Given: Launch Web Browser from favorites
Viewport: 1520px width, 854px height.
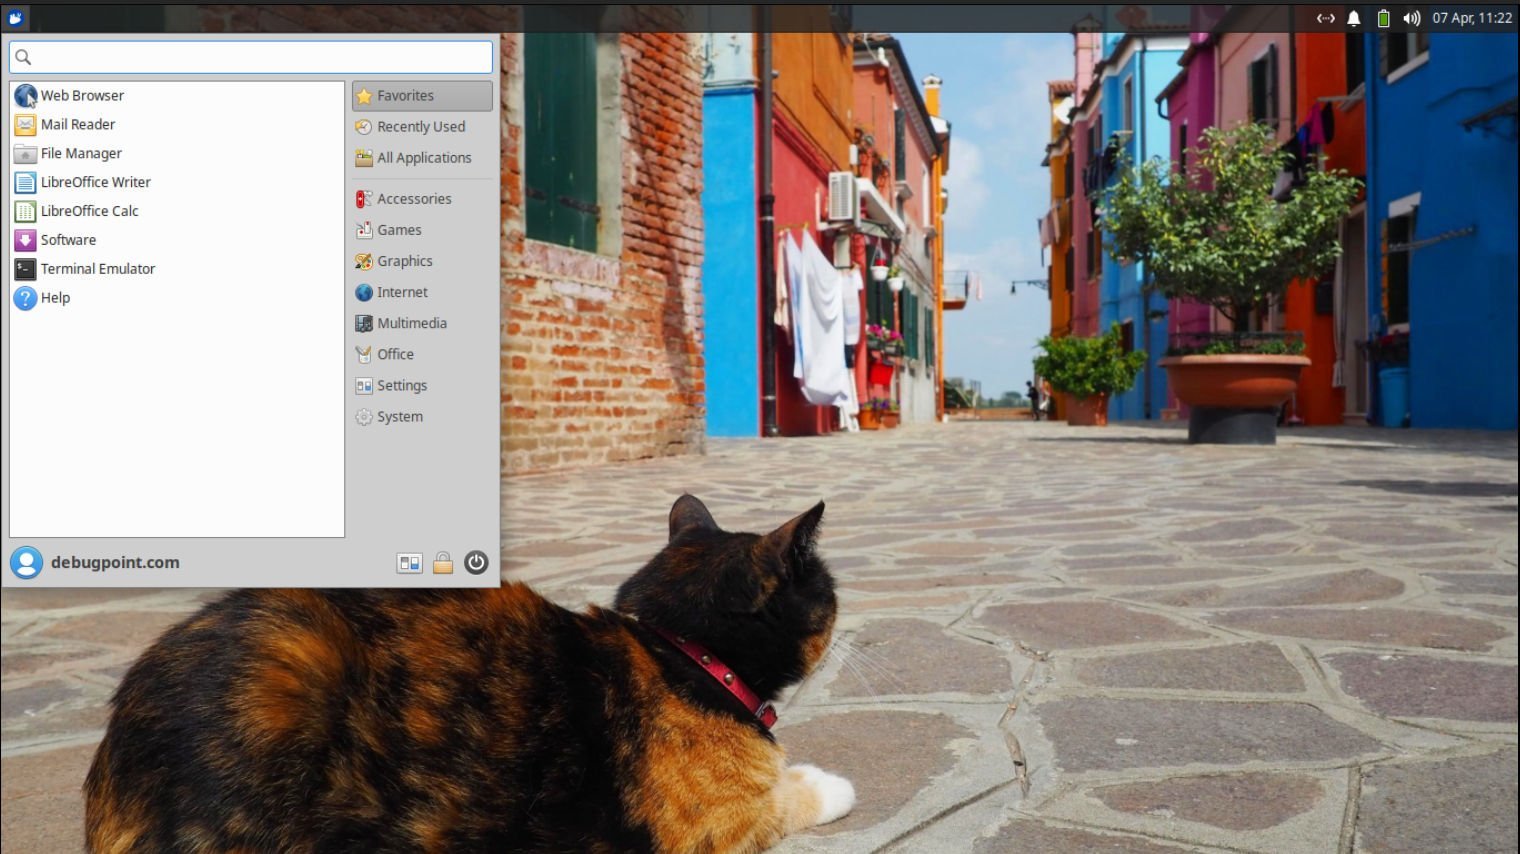Looking at the screenshot, I should coord(82,96).
